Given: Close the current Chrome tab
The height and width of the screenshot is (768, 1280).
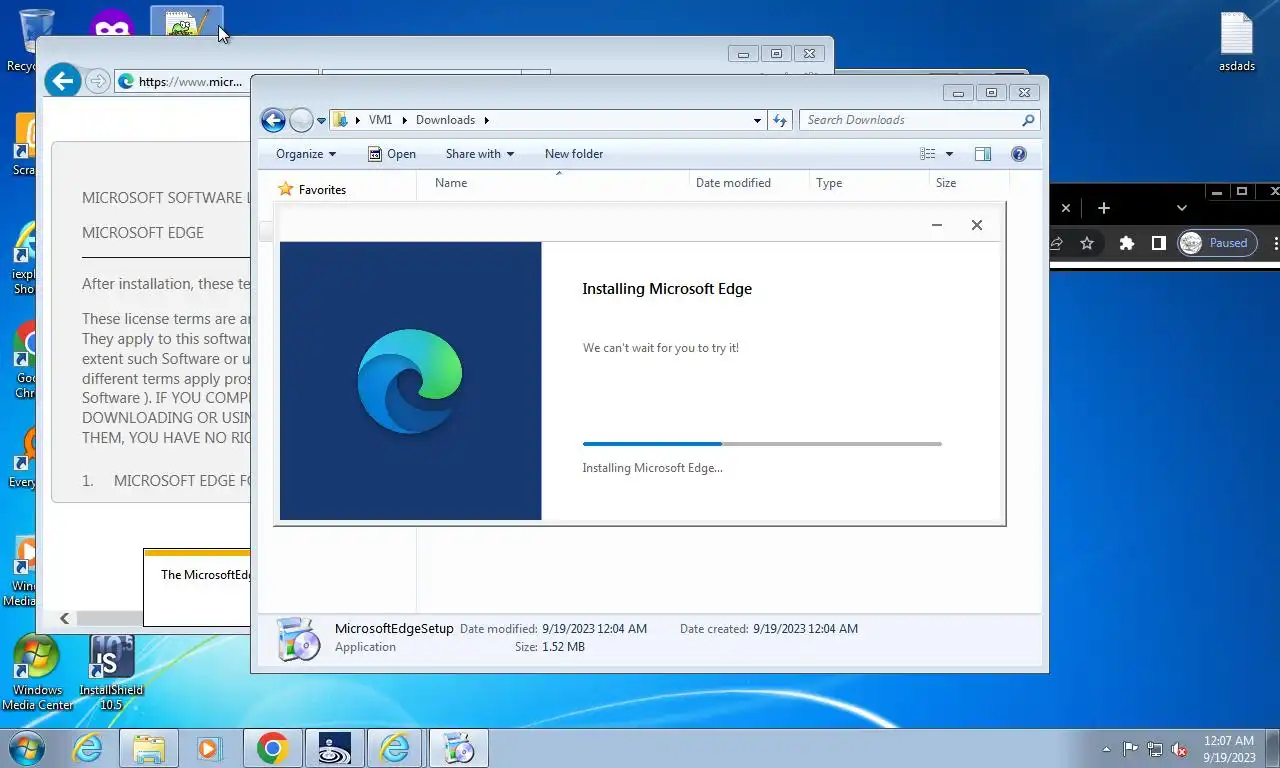Looking at the screenshot, I should click(1066, 208).
